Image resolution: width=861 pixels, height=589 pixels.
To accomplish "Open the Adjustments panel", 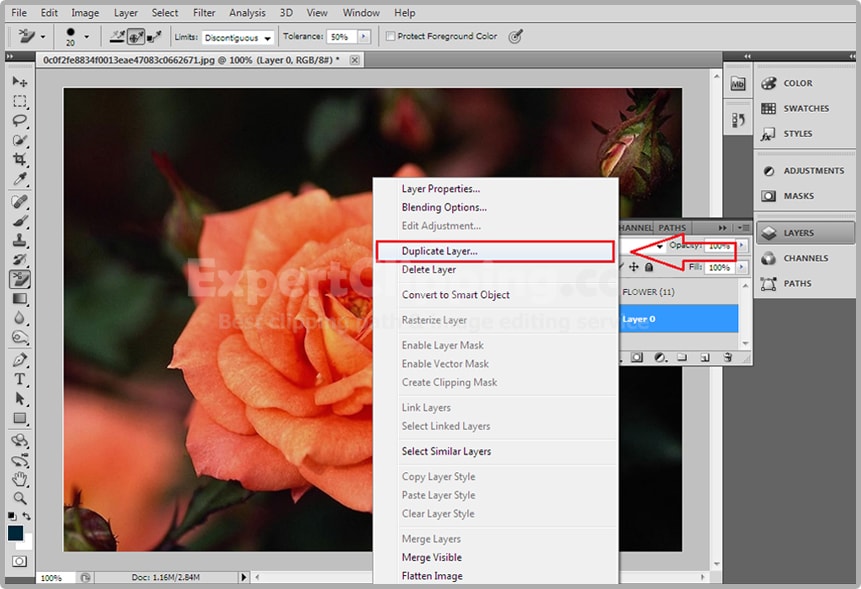I will coord(804,171).
